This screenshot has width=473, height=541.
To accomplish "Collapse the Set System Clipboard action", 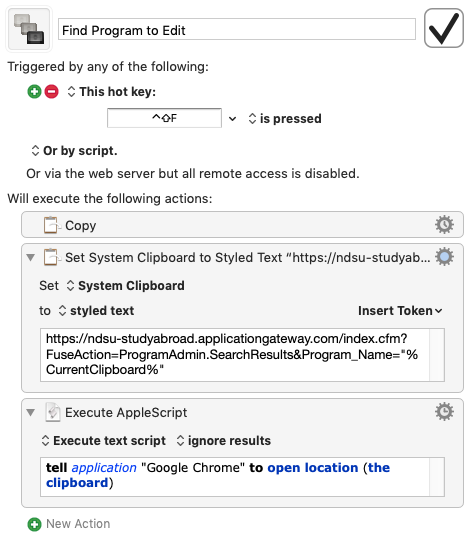I will pos(31,257).
